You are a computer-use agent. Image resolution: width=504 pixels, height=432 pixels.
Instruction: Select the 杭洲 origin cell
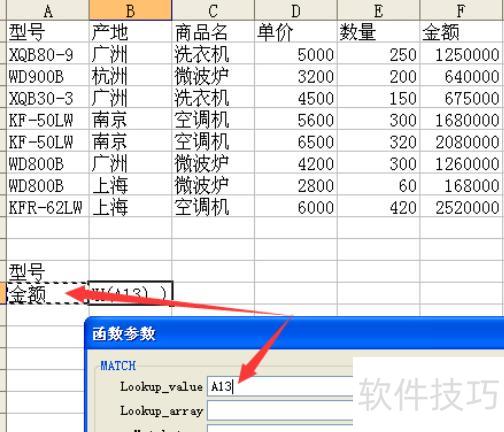(x=130, y=75)
